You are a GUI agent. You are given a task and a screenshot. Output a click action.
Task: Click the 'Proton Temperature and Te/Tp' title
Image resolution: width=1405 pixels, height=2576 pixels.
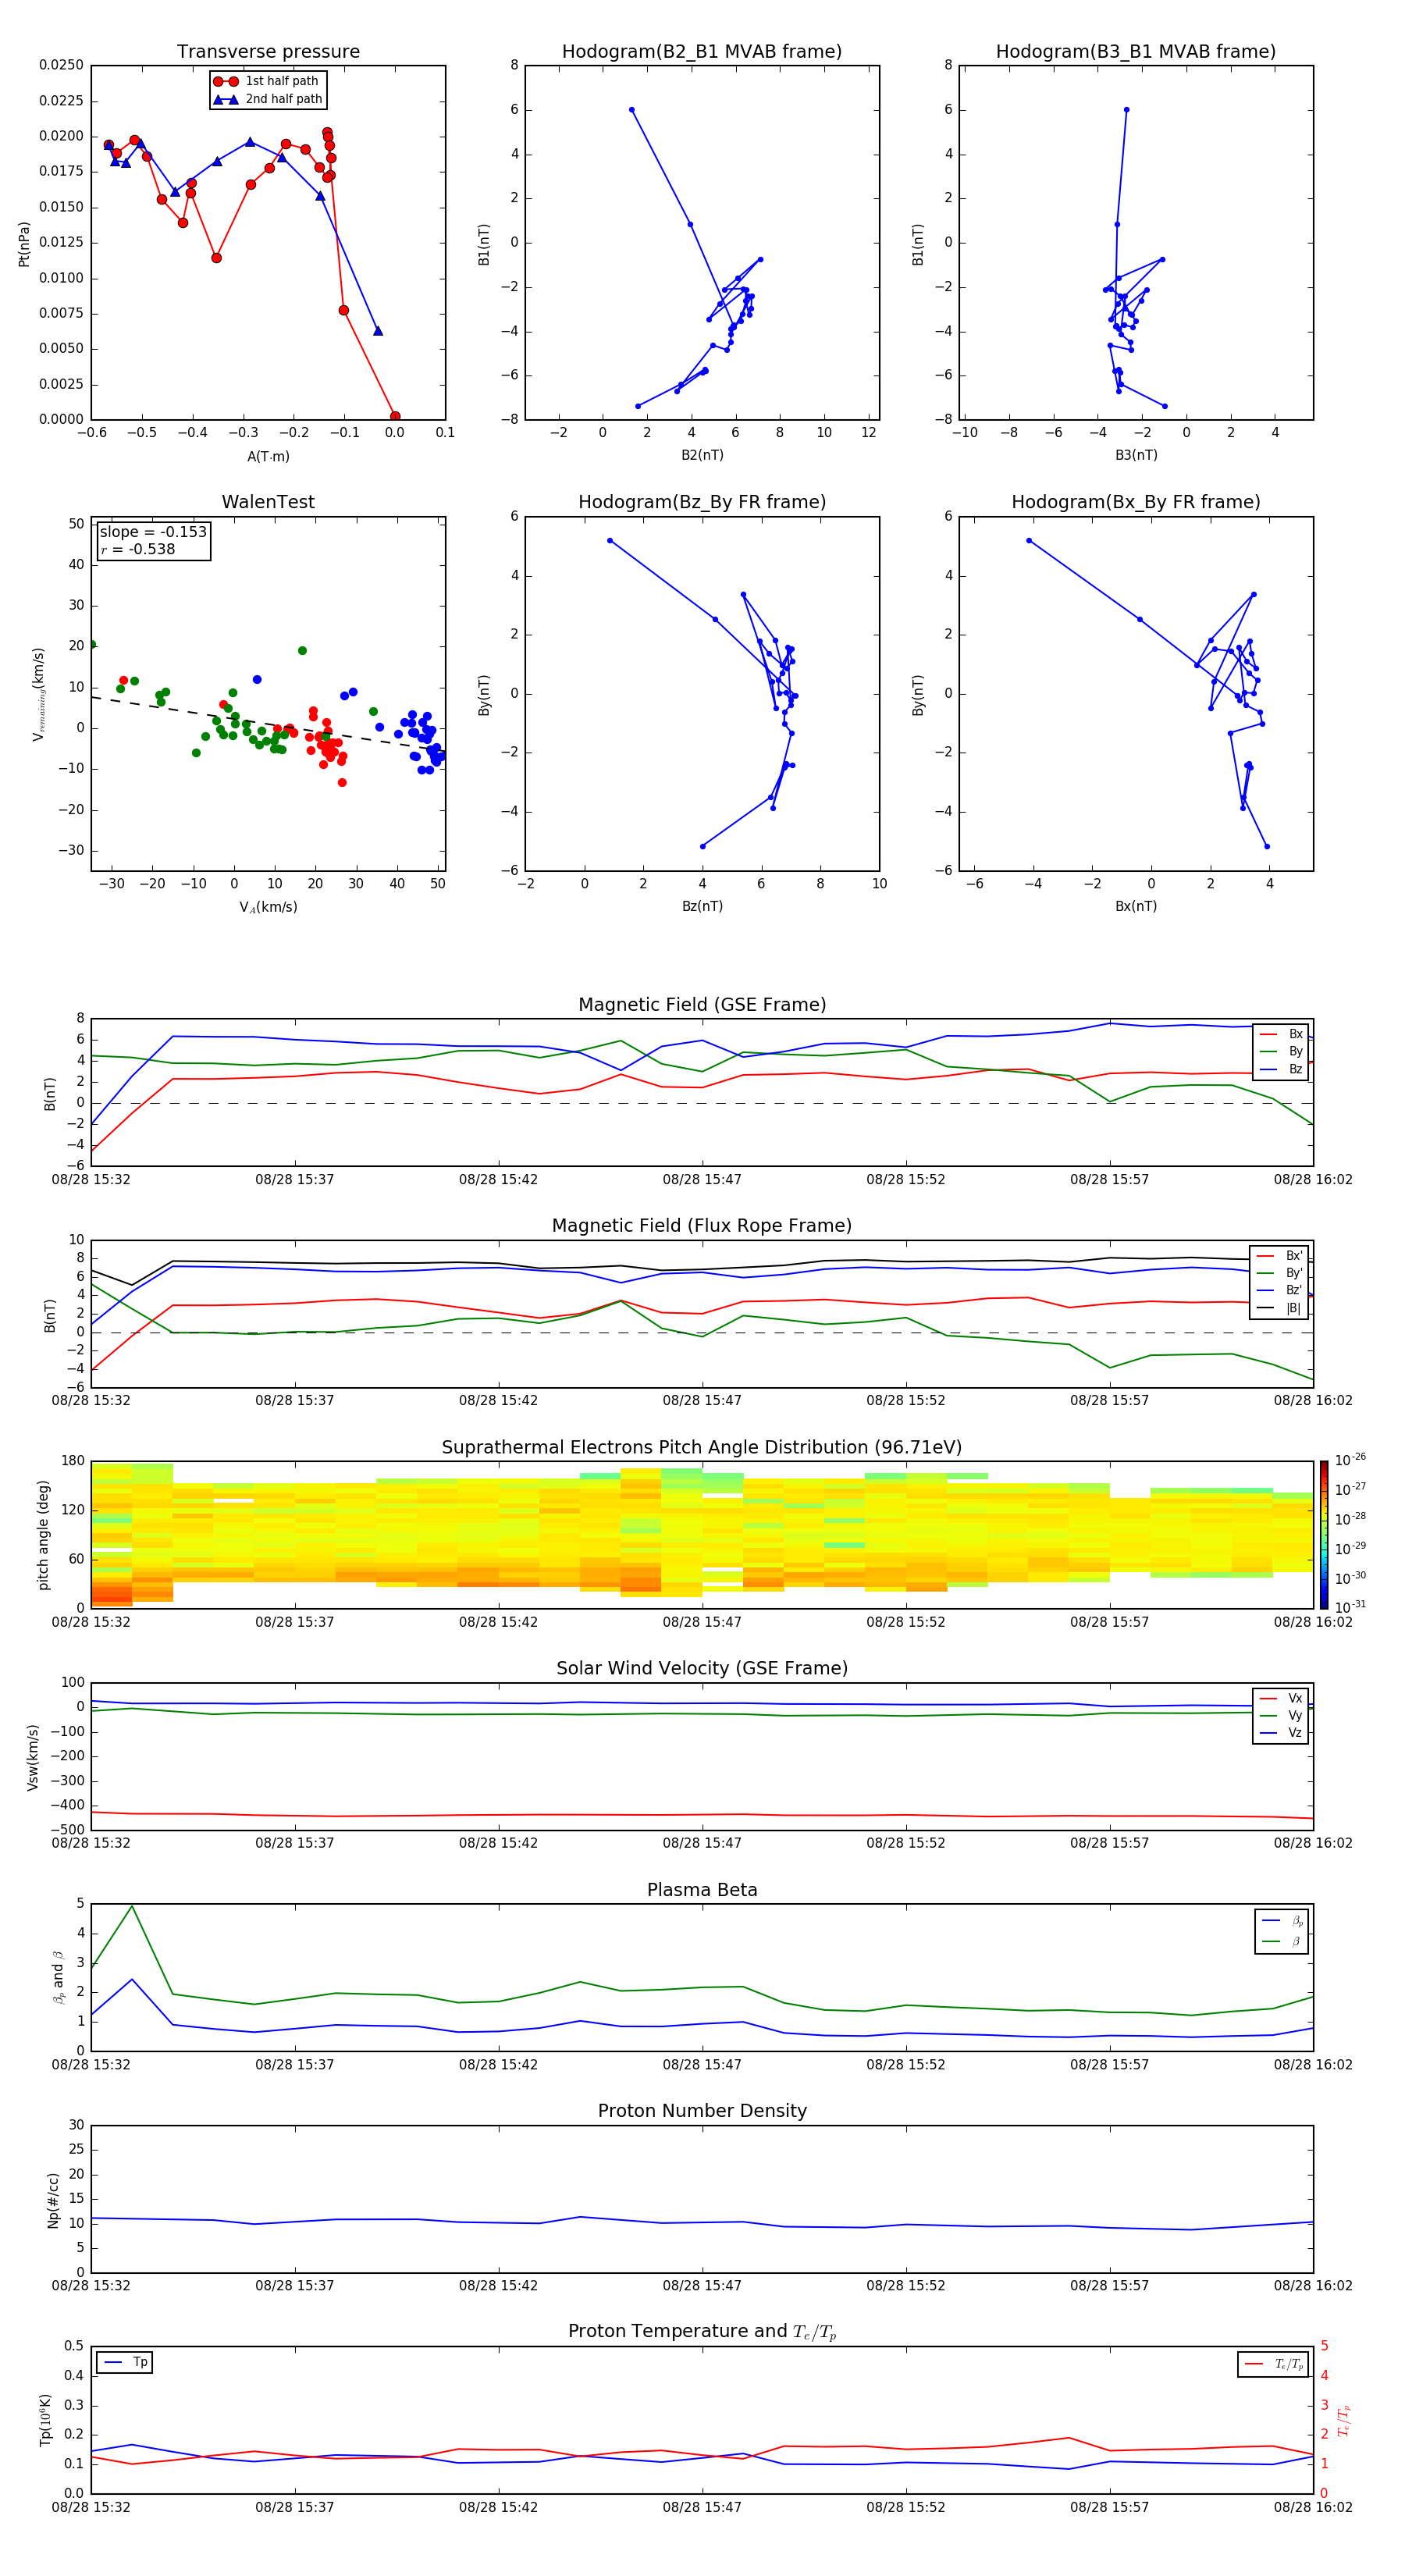(702, 2332)
